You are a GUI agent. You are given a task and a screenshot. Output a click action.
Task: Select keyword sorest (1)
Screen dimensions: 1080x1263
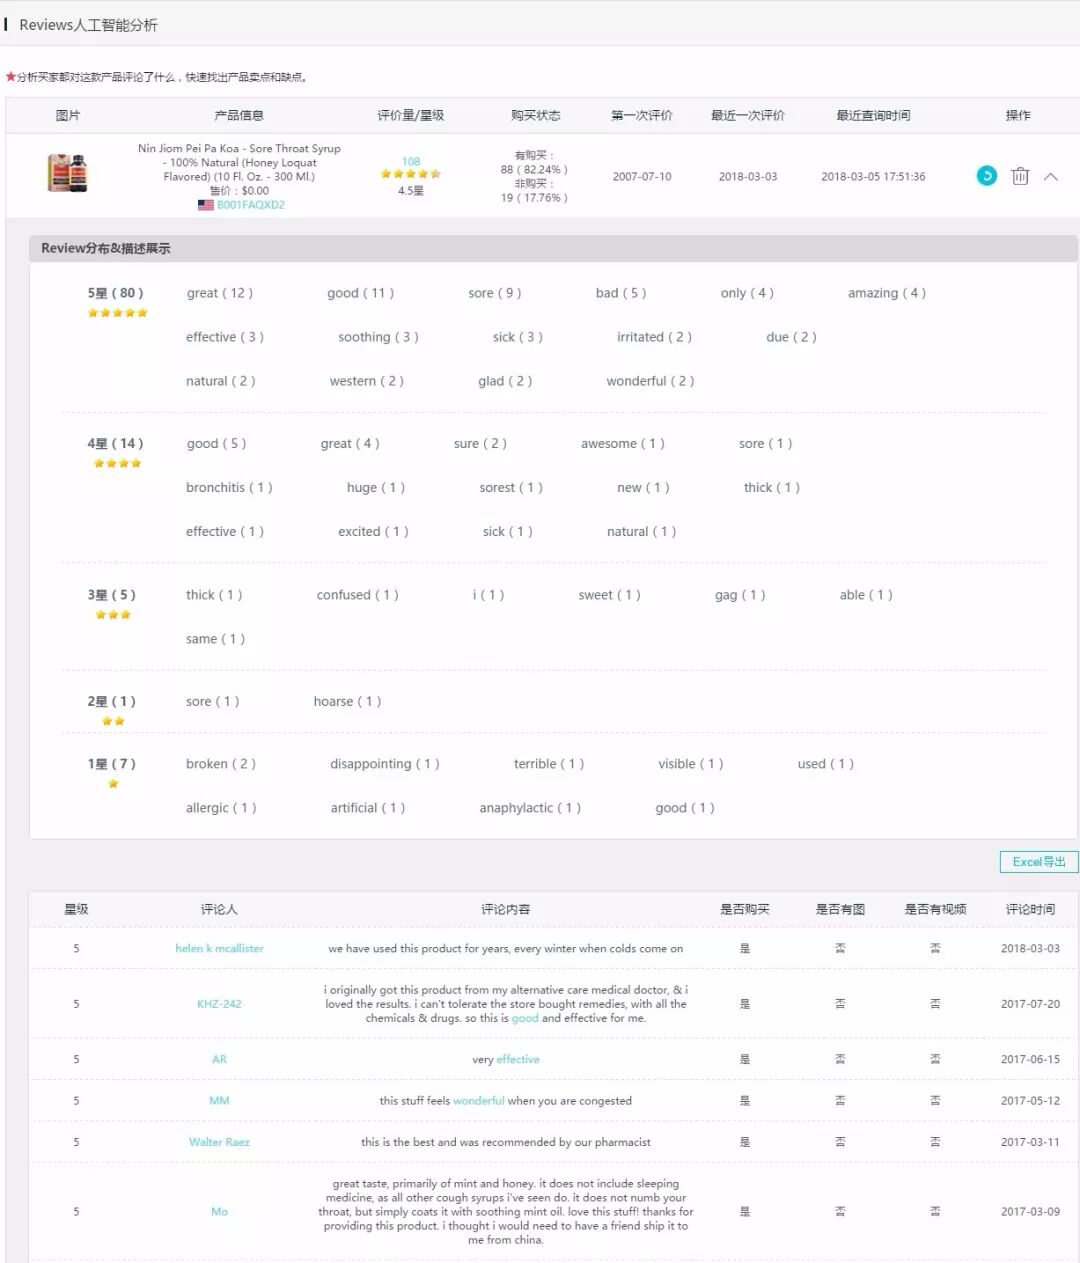tap(511, 488)
